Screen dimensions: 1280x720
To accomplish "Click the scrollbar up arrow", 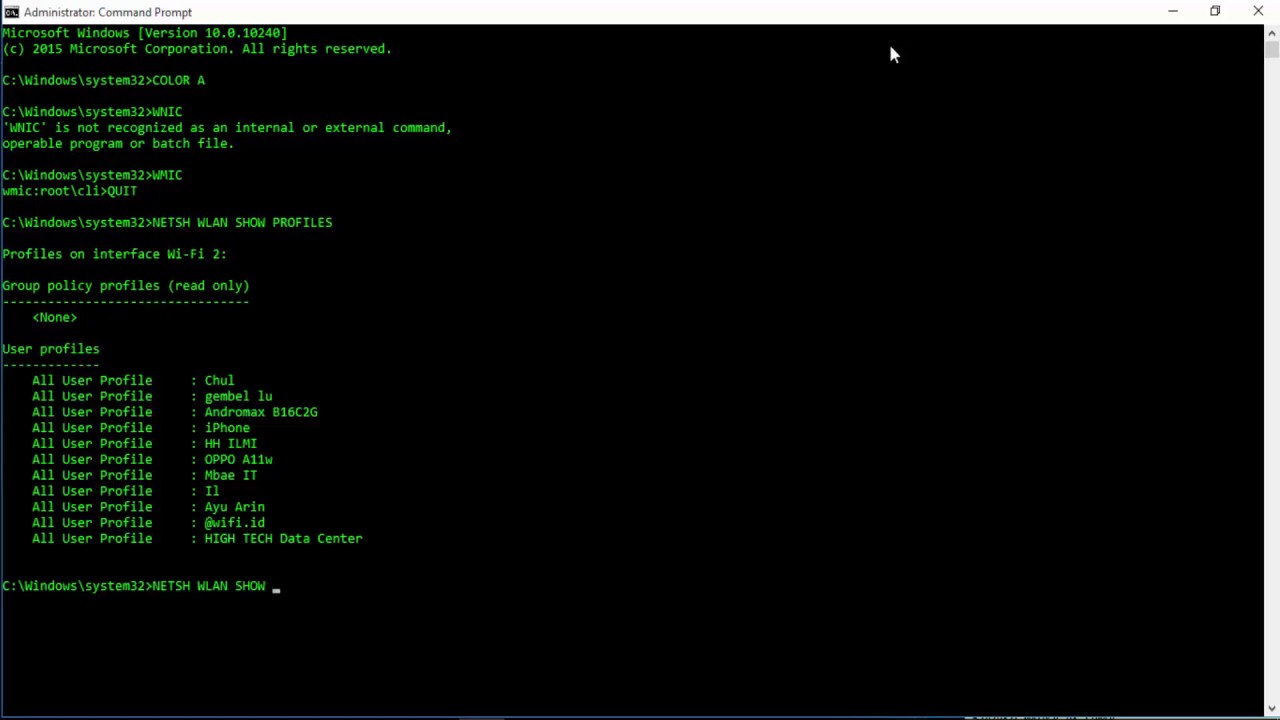I will [x=1271, y=31].
